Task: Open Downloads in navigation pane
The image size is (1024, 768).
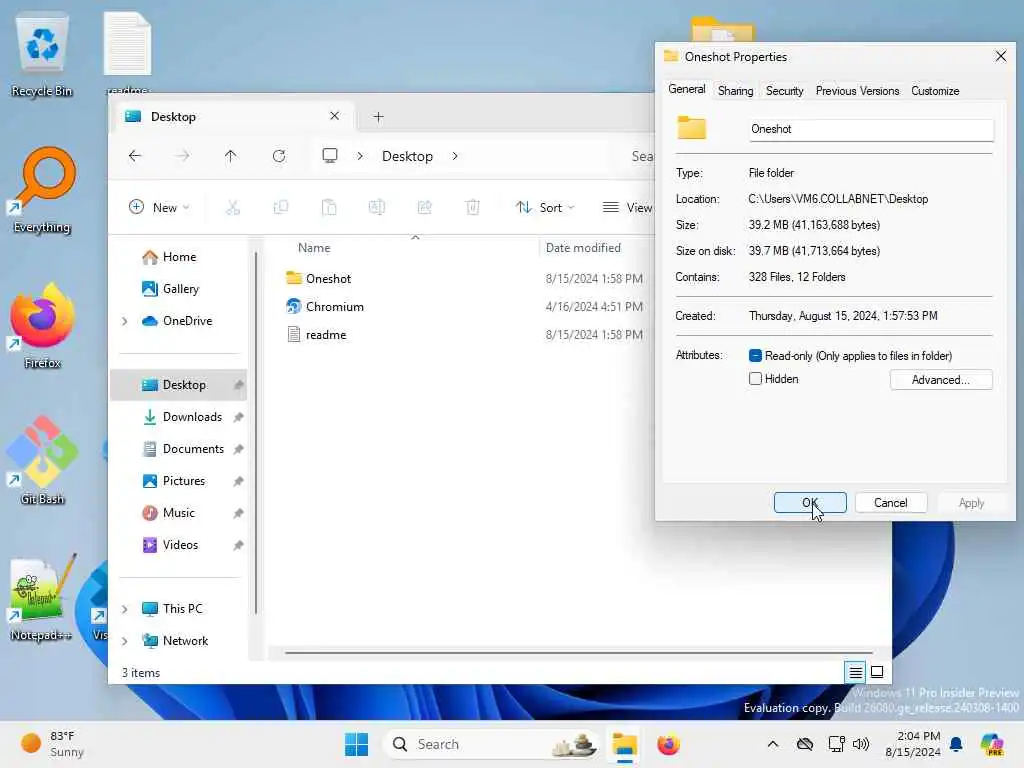Action: [x=192, y=417]
